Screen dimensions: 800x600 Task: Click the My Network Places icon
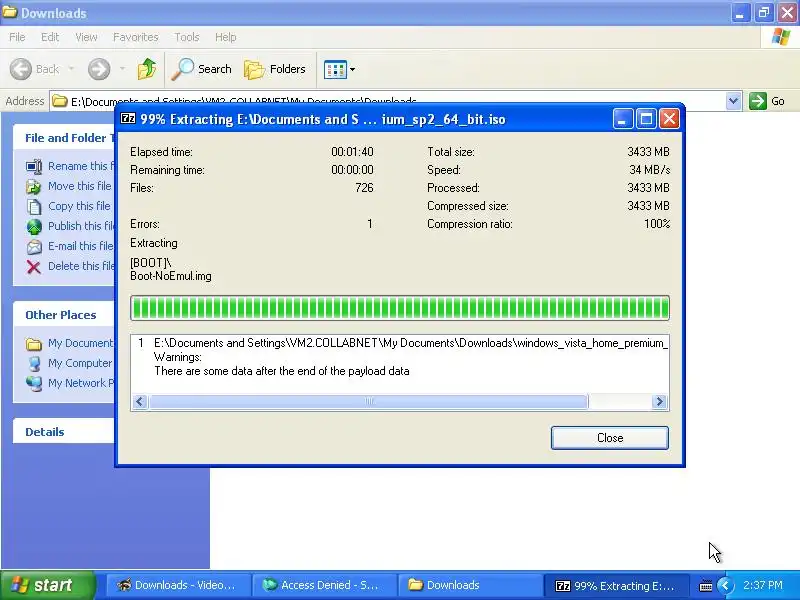click(34, 383)
